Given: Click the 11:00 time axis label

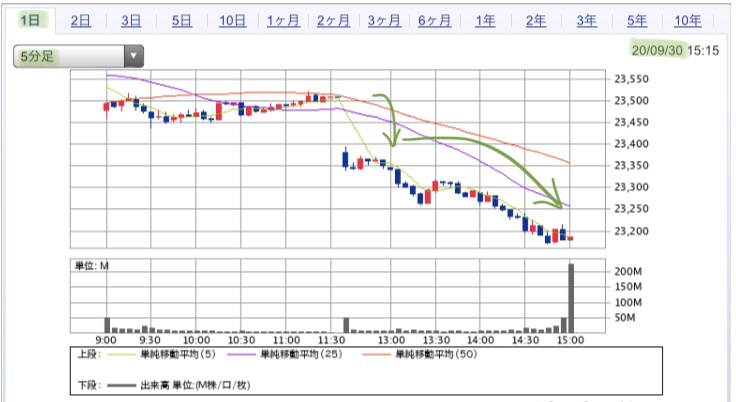Looking at the screenshot, I should click(286, 340).
